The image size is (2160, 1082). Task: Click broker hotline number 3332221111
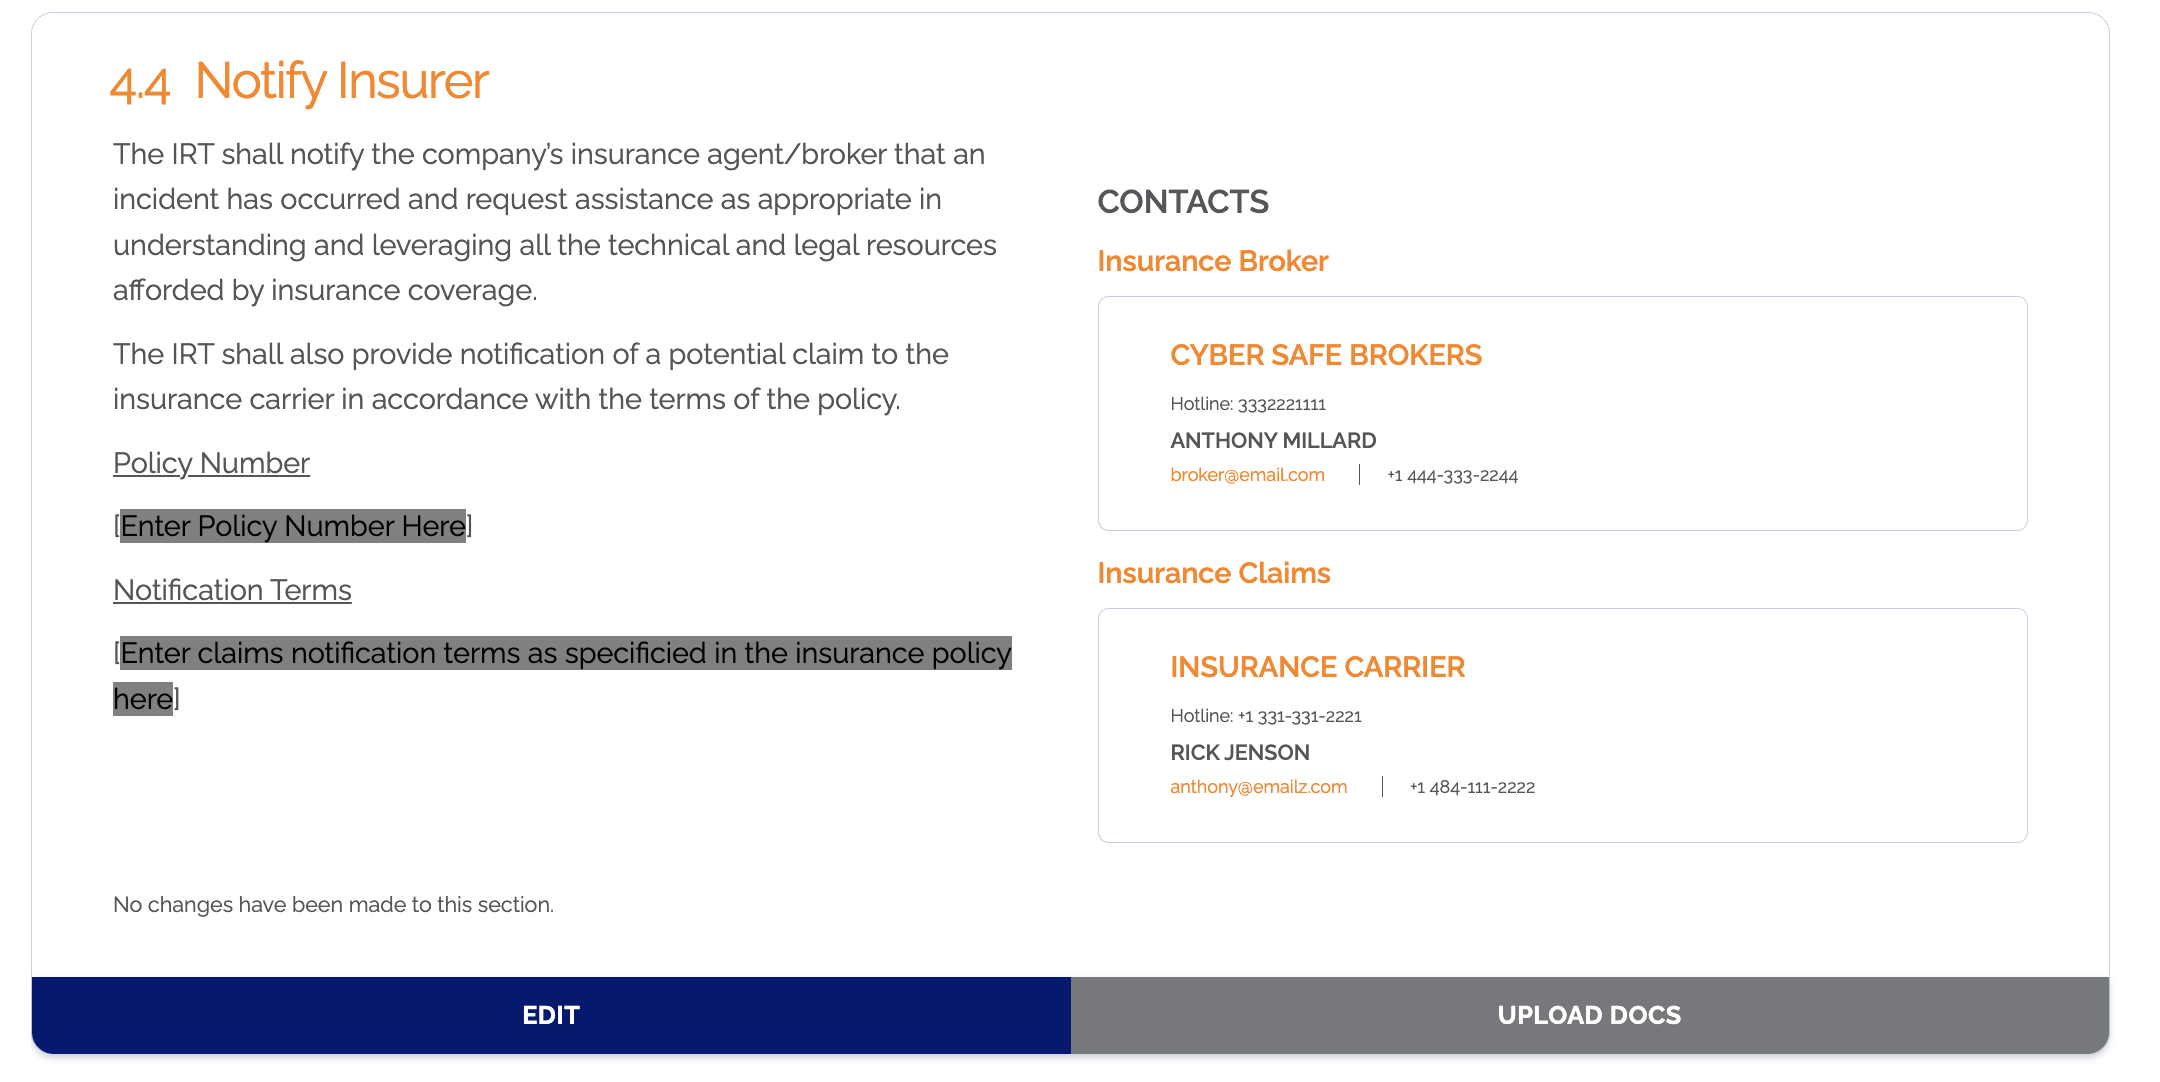1282,404
